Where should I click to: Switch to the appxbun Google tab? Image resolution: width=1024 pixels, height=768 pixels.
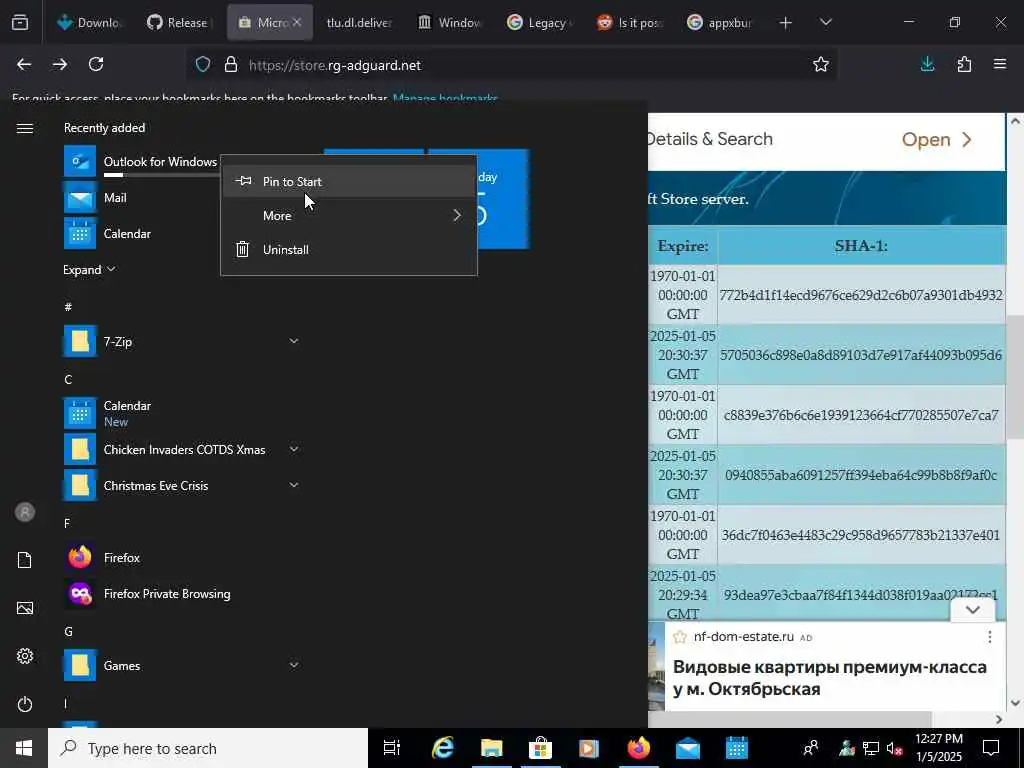720,23
